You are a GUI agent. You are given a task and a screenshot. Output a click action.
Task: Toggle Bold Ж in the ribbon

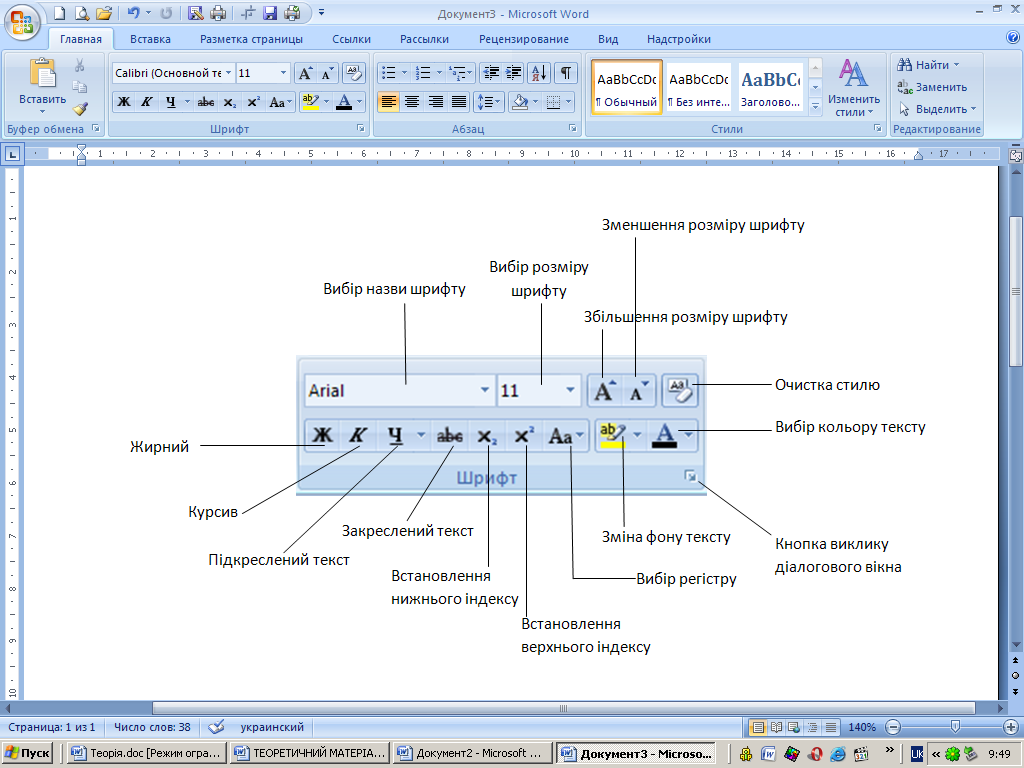pyautogui.click(x=123, y=102)
